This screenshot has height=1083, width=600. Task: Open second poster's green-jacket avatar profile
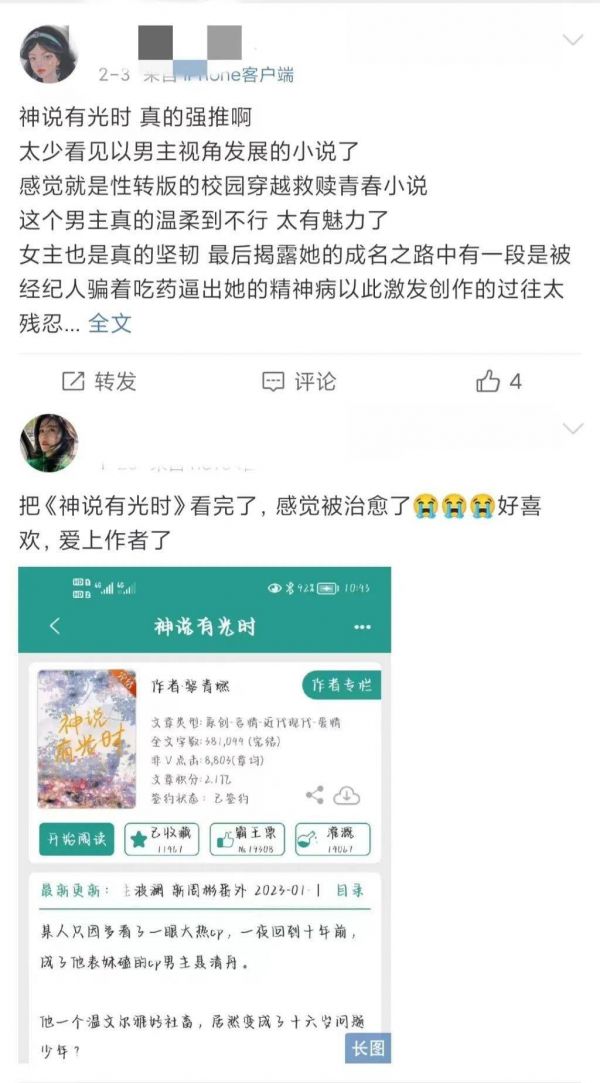coord(48,443)
